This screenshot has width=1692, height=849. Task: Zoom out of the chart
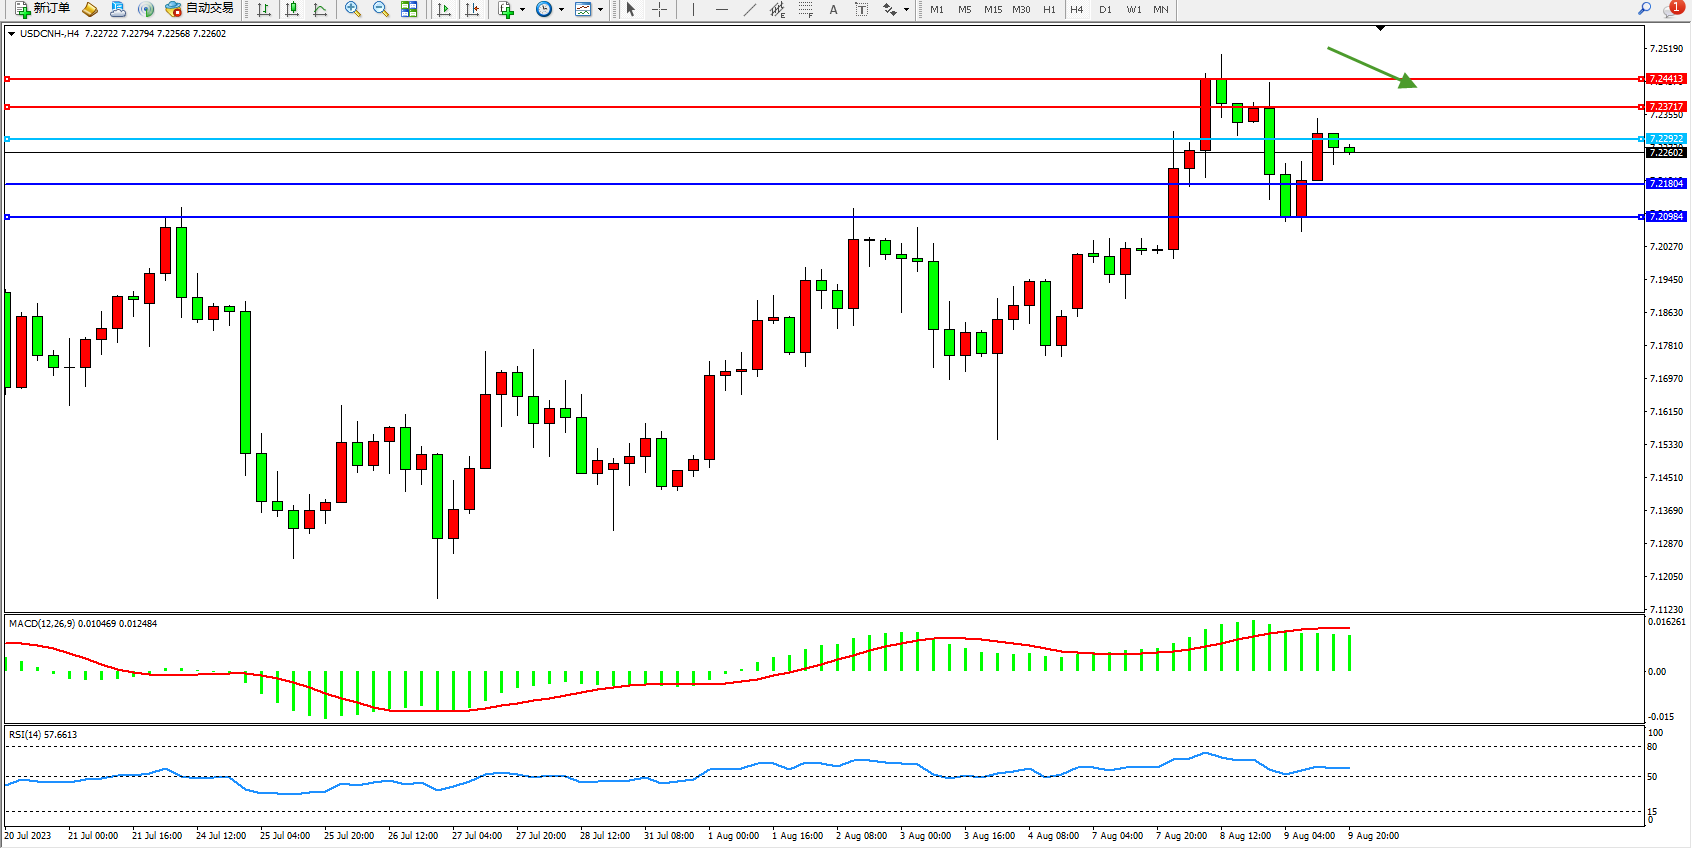tap(381, 9)
